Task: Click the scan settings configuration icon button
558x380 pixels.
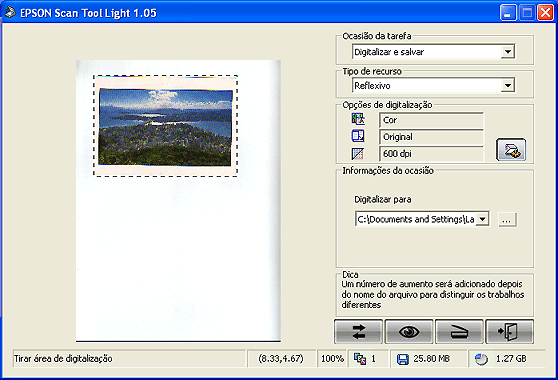Action: point(511,150)
